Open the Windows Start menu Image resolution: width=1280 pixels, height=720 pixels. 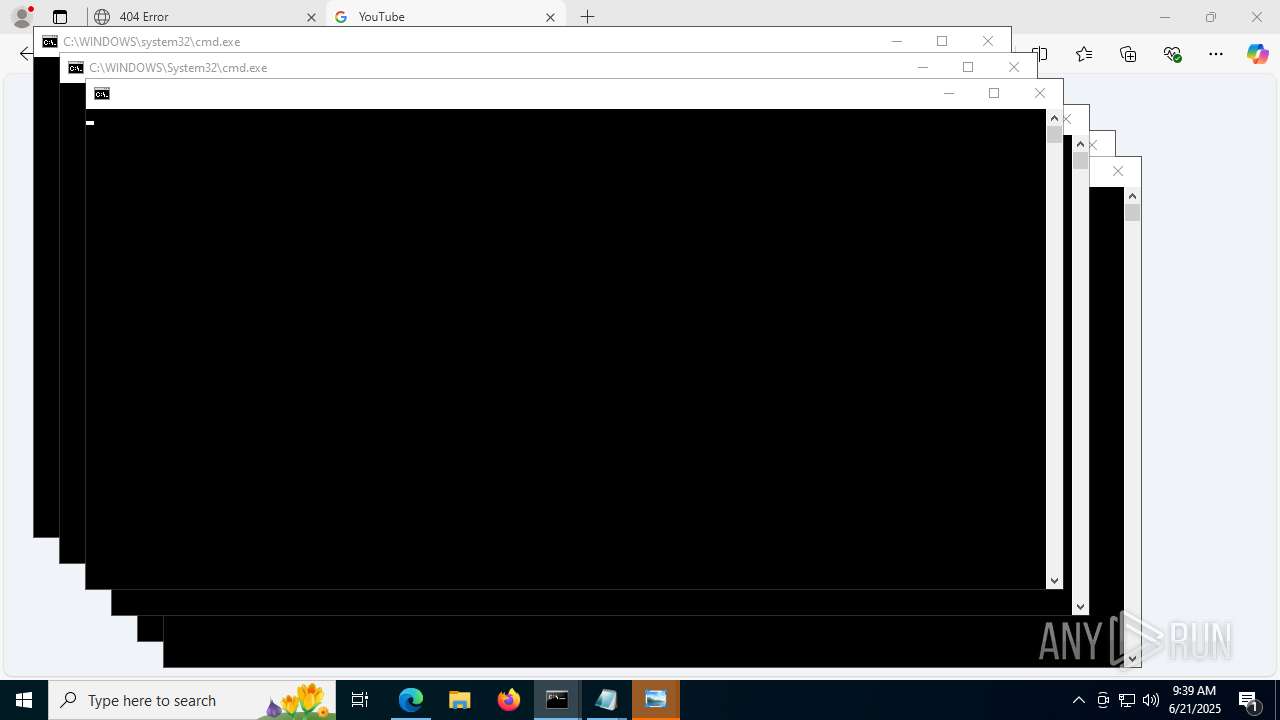coord(24,700)
